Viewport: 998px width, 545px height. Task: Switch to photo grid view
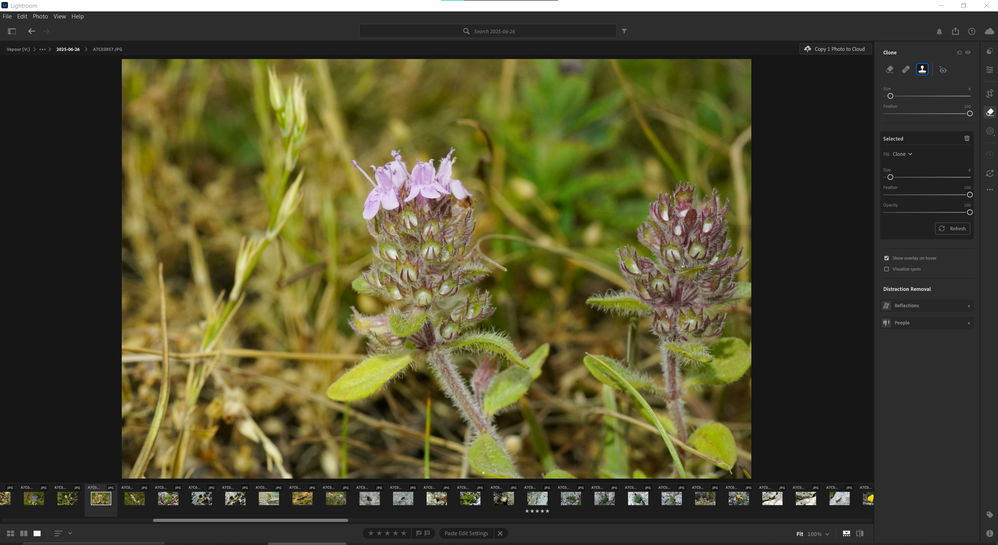coord(10,533)
